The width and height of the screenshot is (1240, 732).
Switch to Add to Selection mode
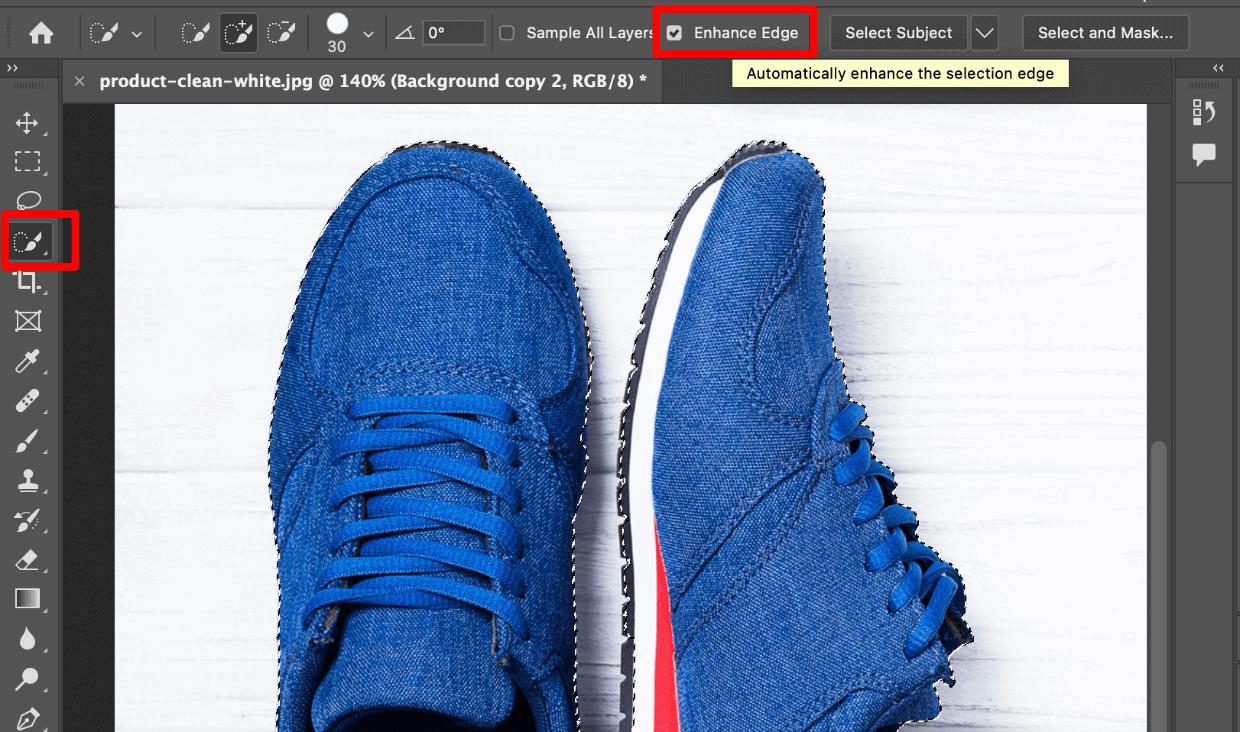[x=237, y=32]
